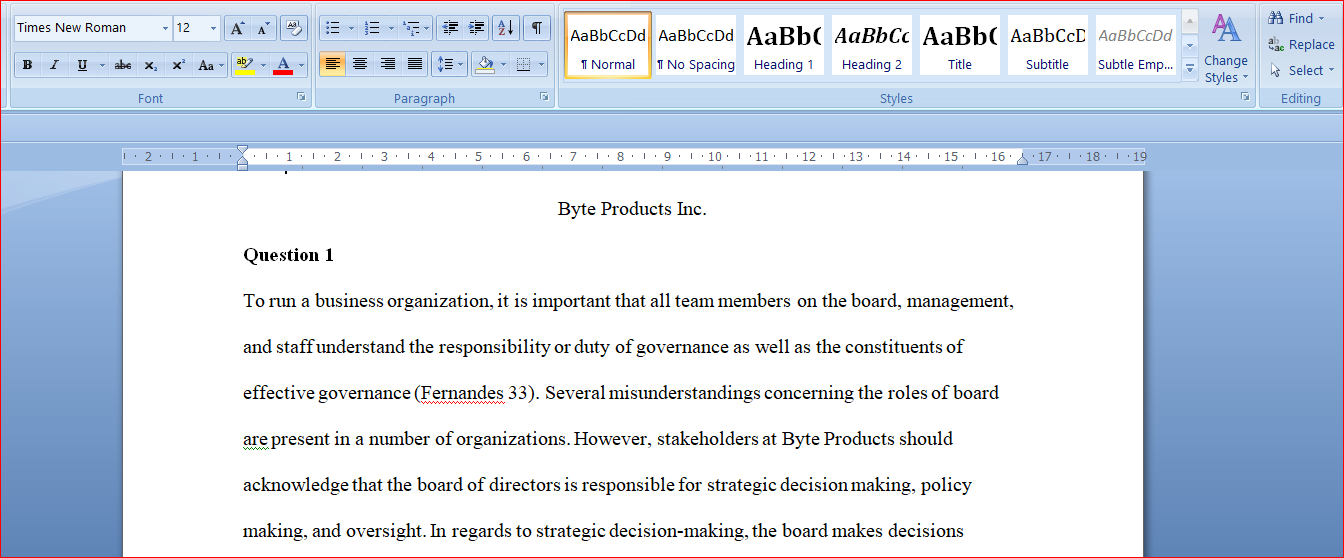Expand the full styles gallery

click(1189, 68)
